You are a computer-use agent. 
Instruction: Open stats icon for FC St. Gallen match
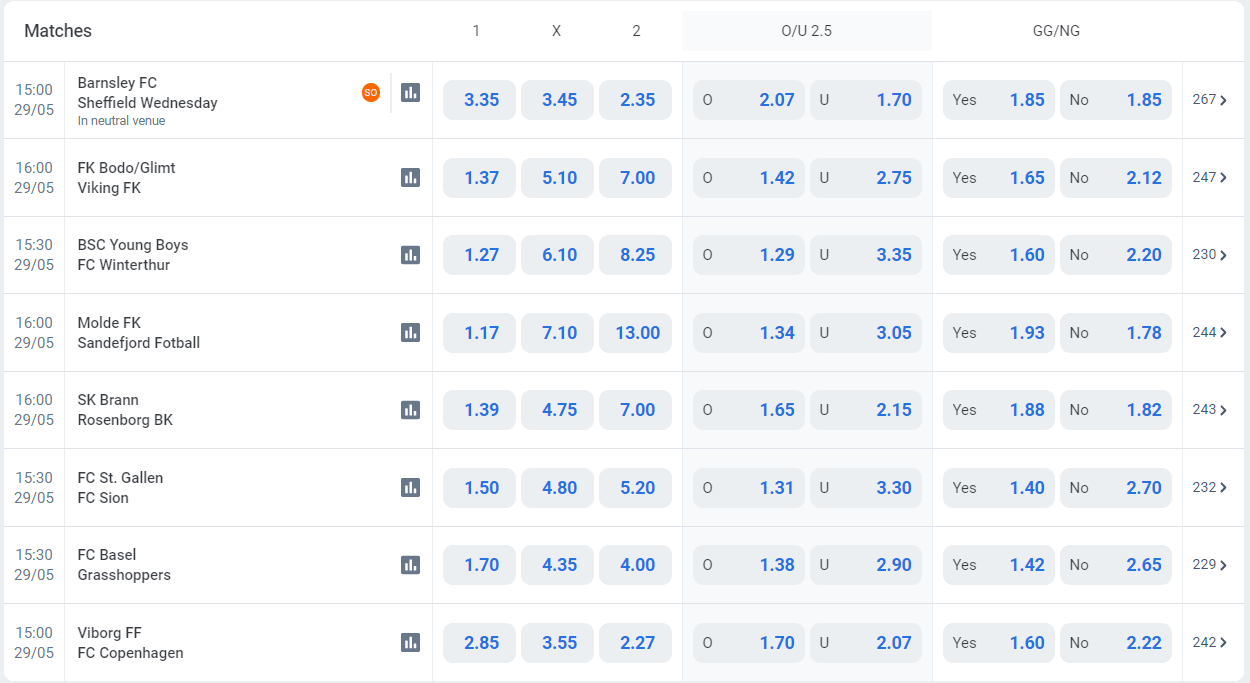(410, 487)
